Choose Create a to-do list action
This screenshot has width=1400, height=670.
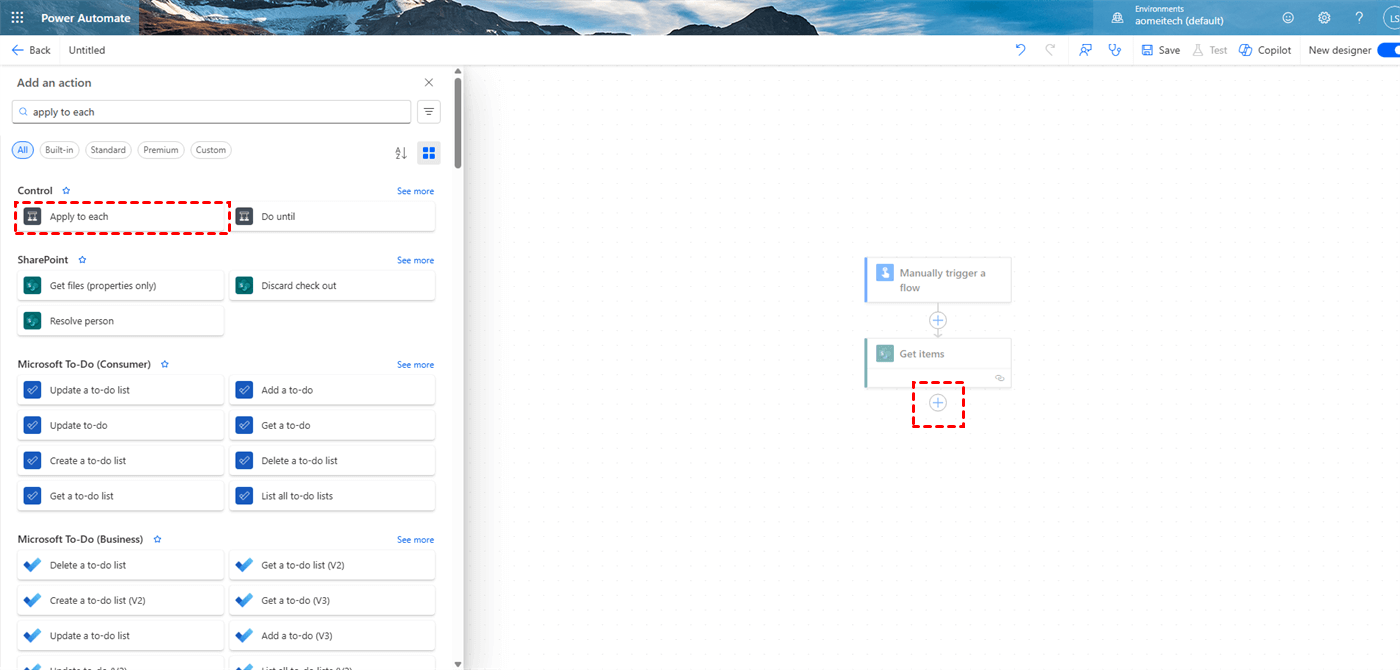(x=121, y=461)
